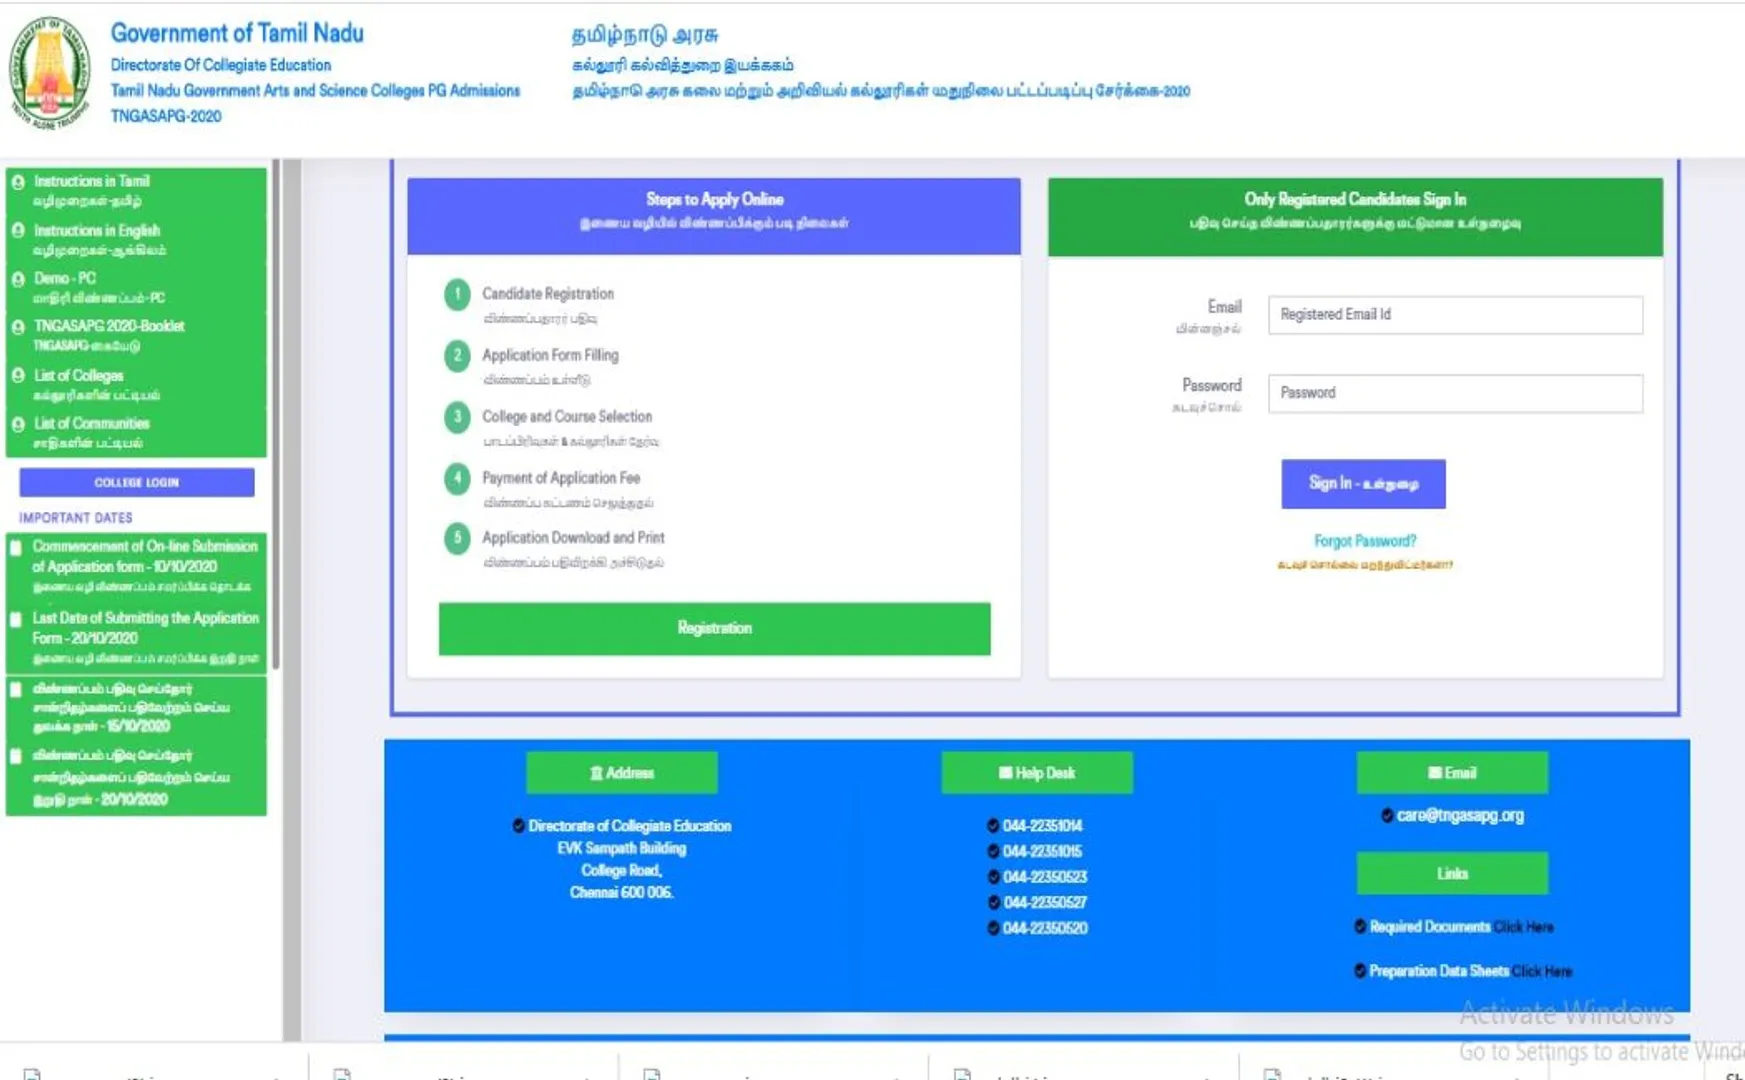
Task: Select the Candidate Registration step text
Action: [548, 294]
